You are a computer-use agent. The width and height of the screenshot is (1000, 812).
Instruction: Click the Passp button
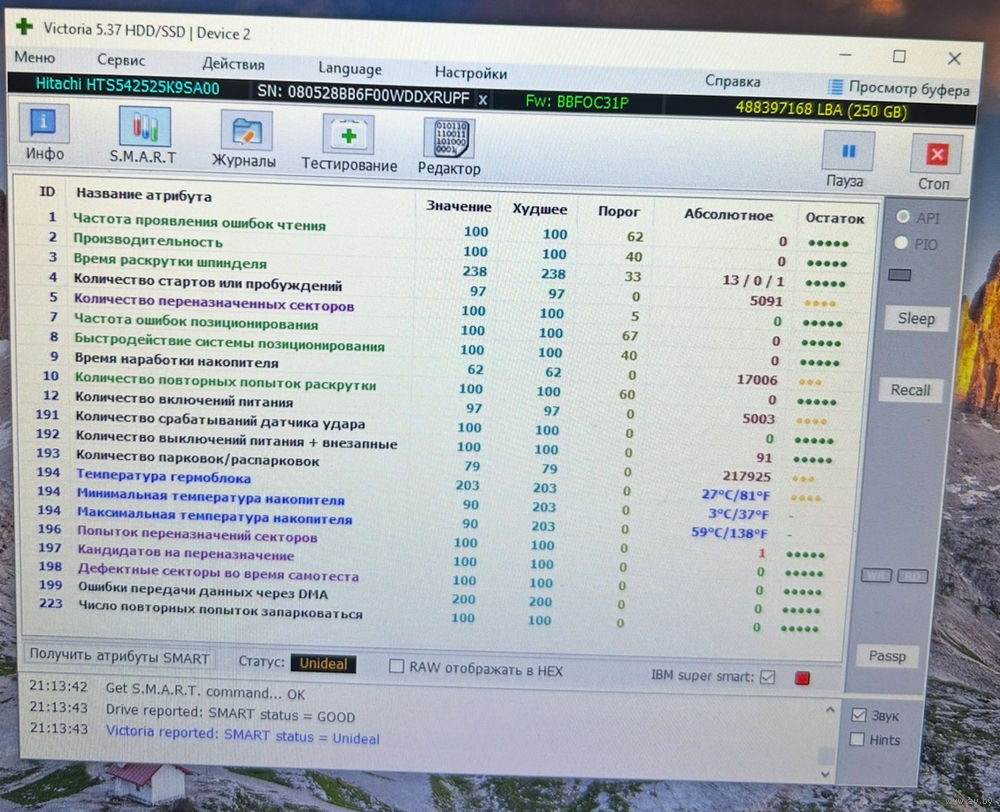coord(887,656)
